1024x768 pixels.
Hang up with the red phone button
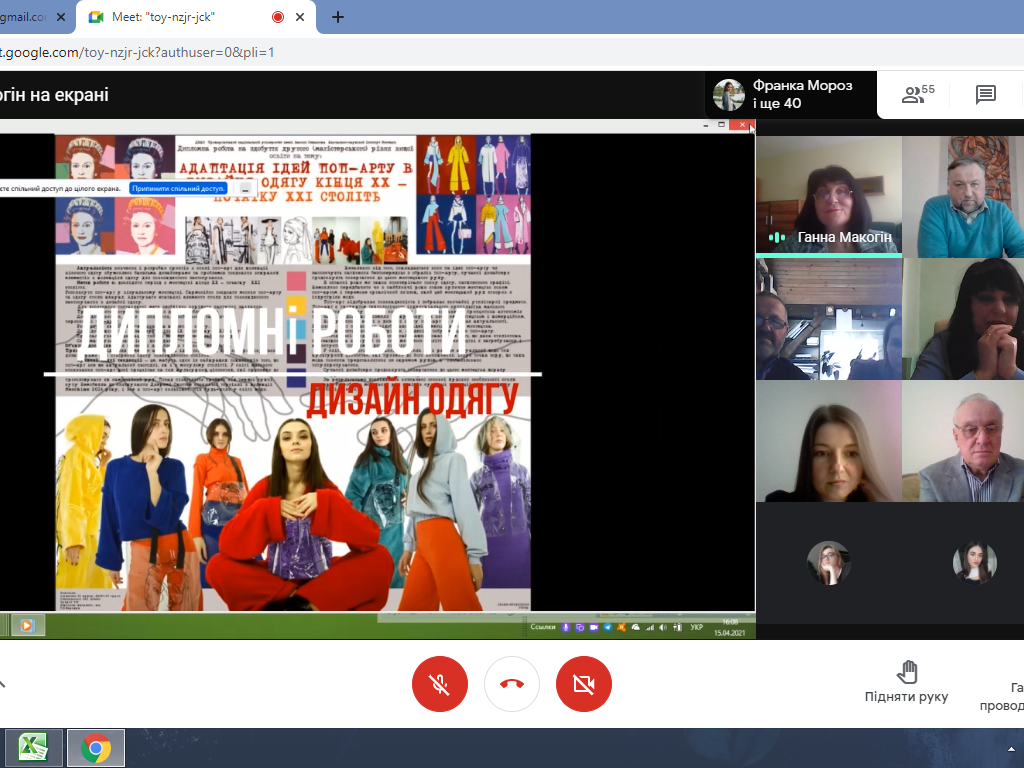click(x=511, y=684)
